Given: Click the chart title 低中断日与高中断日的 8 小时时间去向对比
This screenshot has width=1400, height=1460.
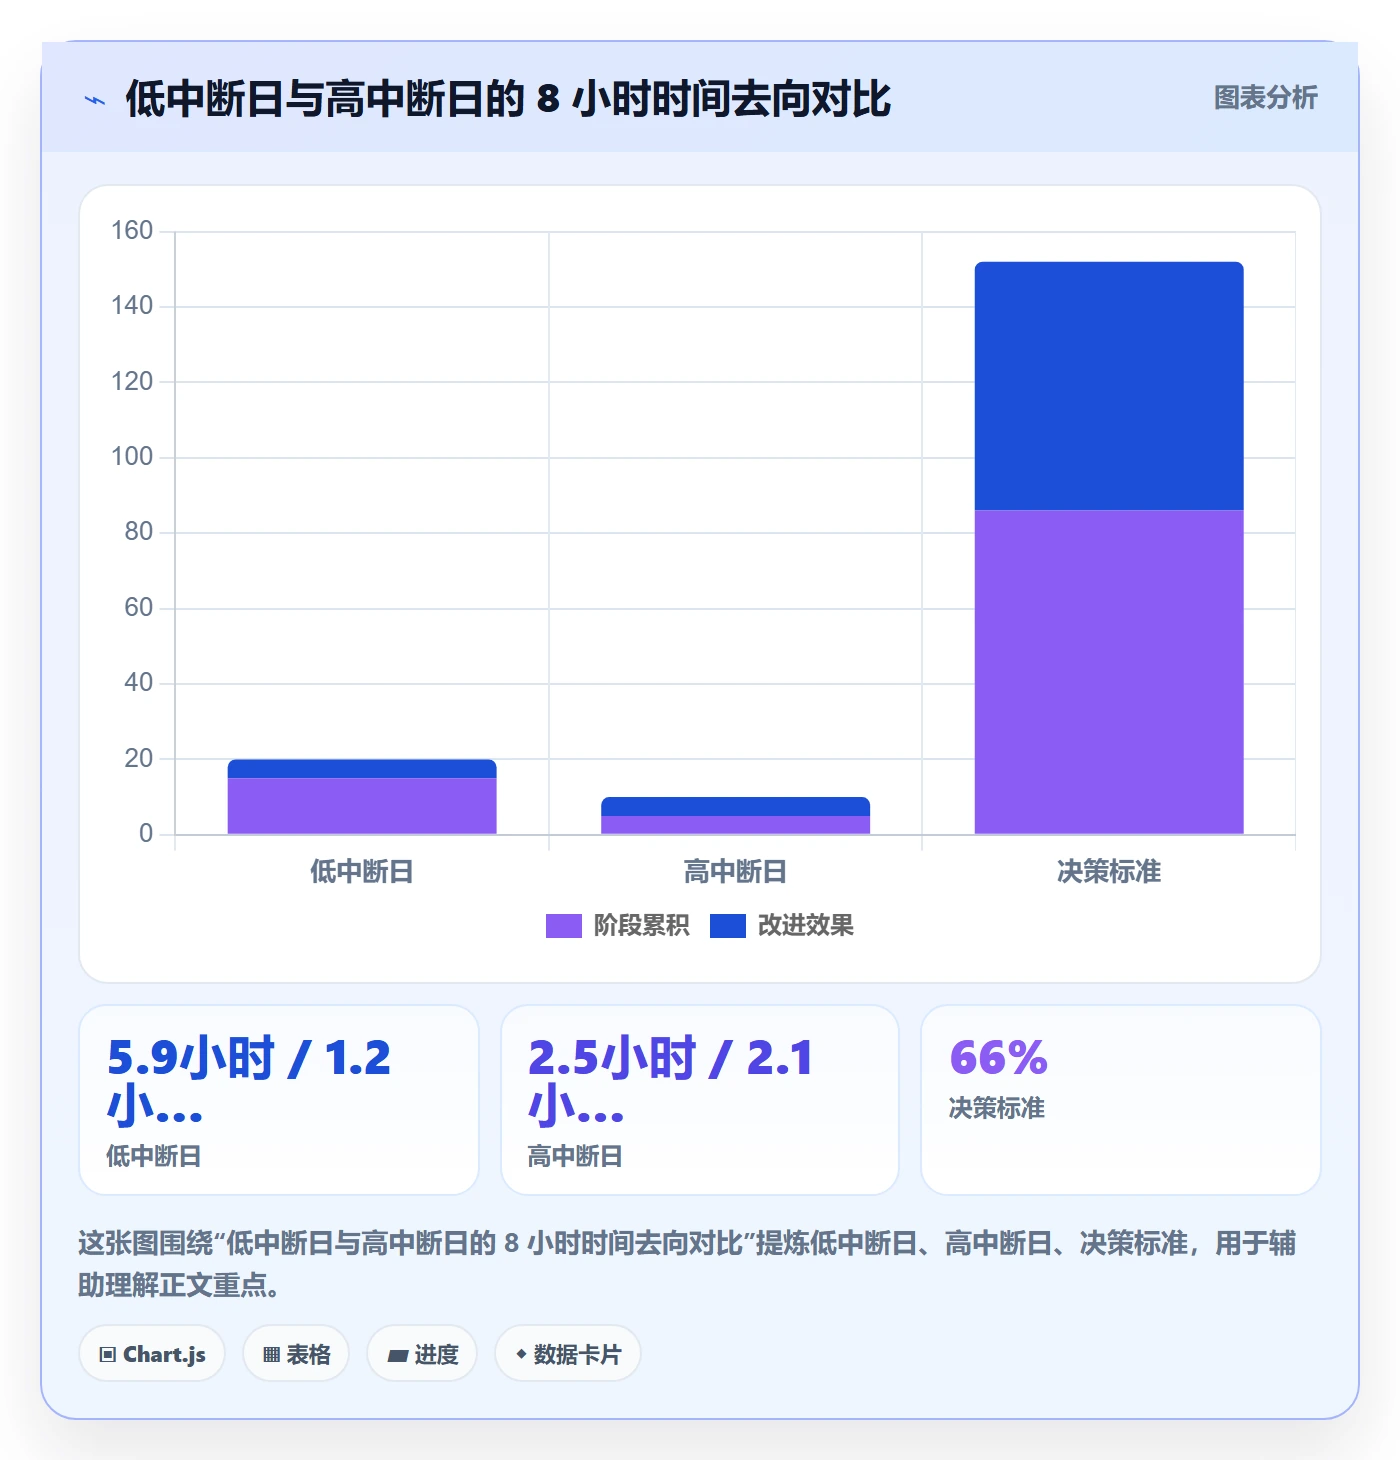Looking at the screenshot, I should [x=508, y=100].
